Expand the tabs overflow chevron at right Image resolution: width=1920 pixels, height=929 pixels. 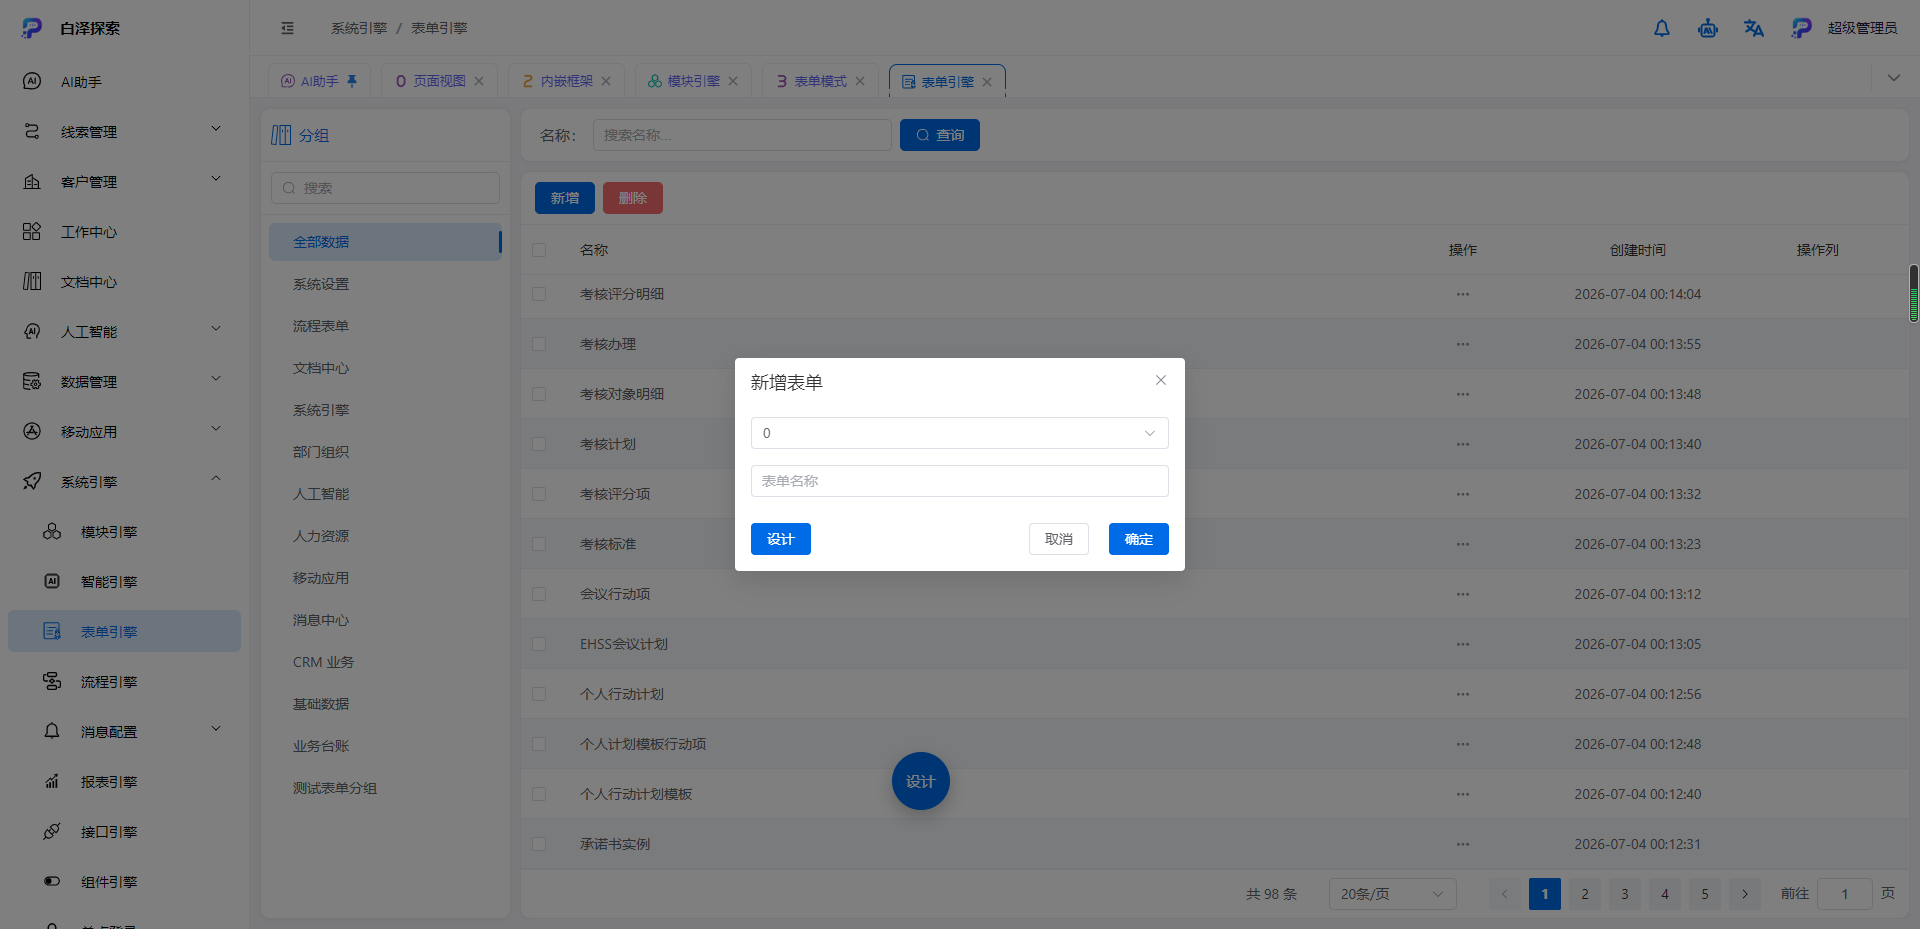tap(1893, 78)
